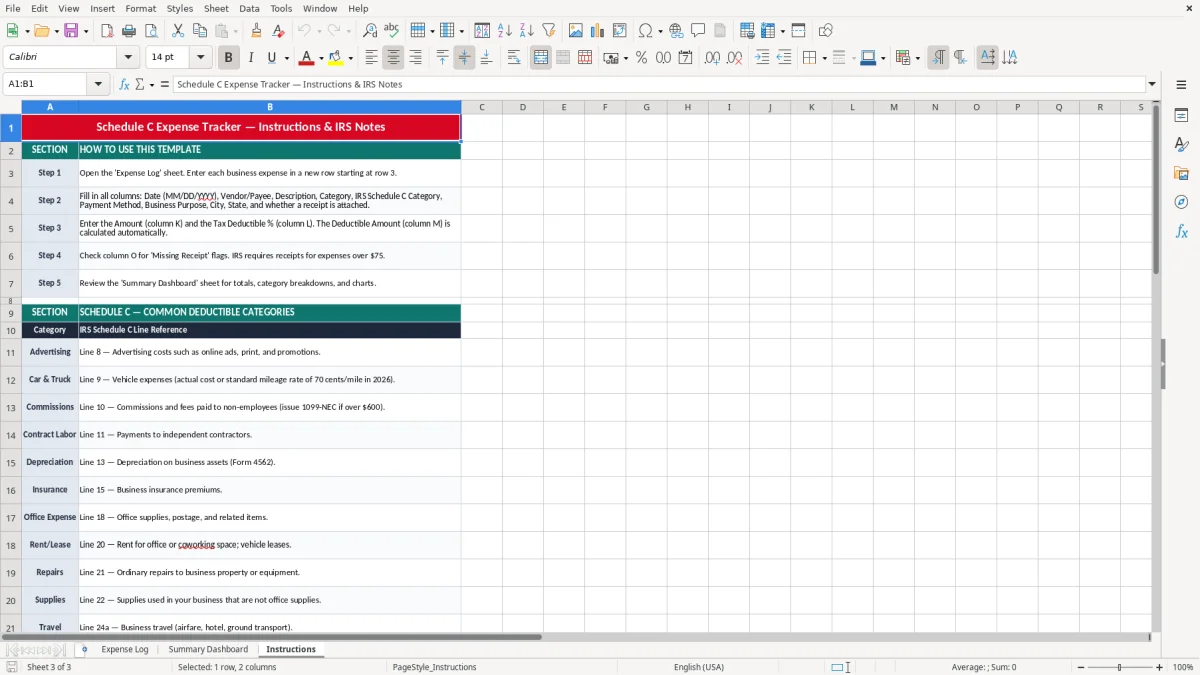Toggle Align Left button
Viewport: 1200px width, 675px height.
[x=371, y=58]
